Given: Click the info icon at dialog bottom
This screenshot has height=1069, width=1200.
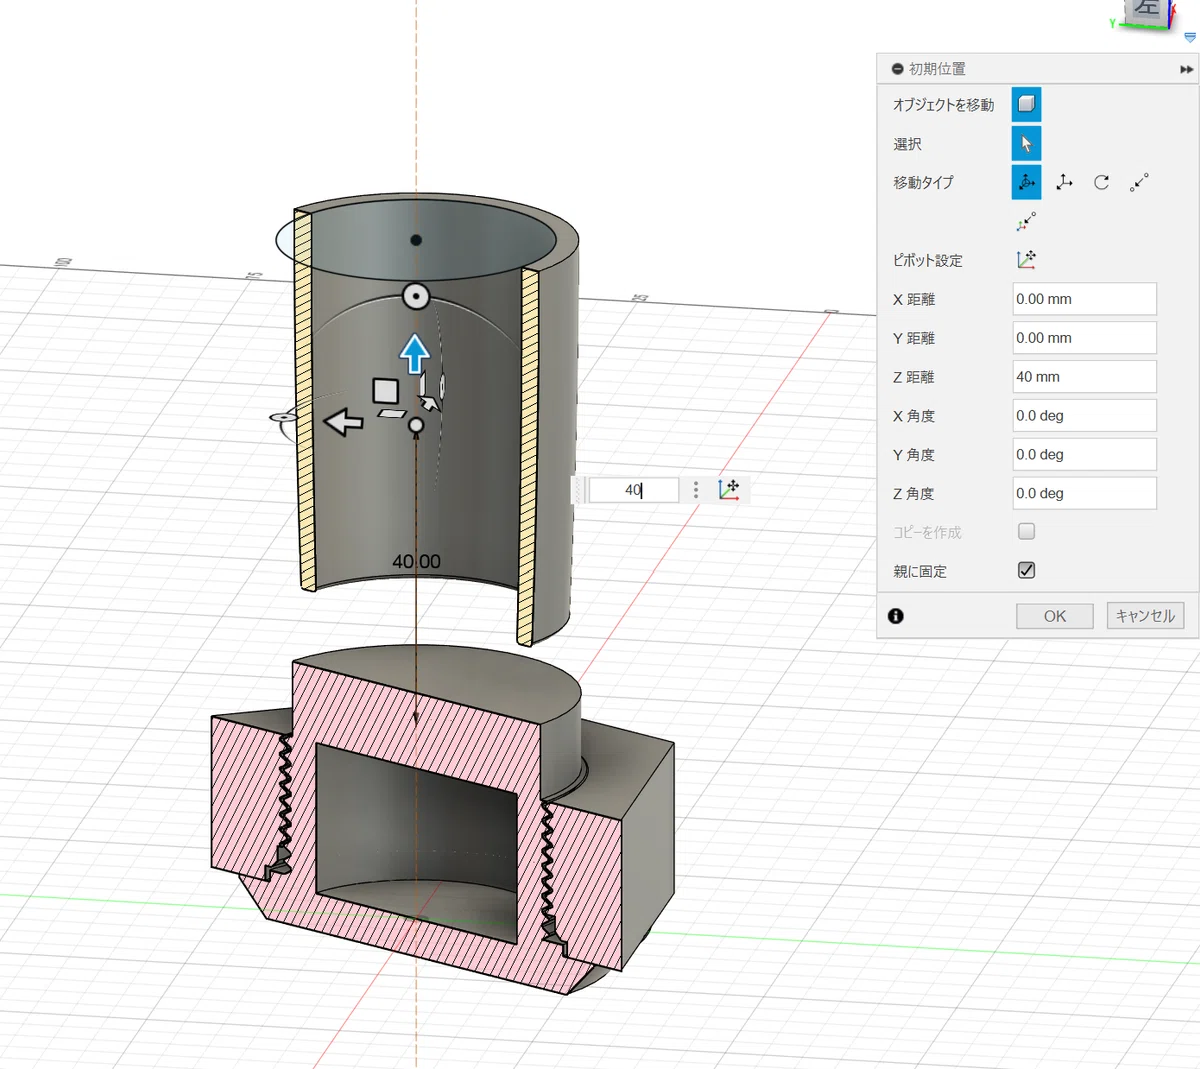Looking at the screenshot, I should 896,616.
